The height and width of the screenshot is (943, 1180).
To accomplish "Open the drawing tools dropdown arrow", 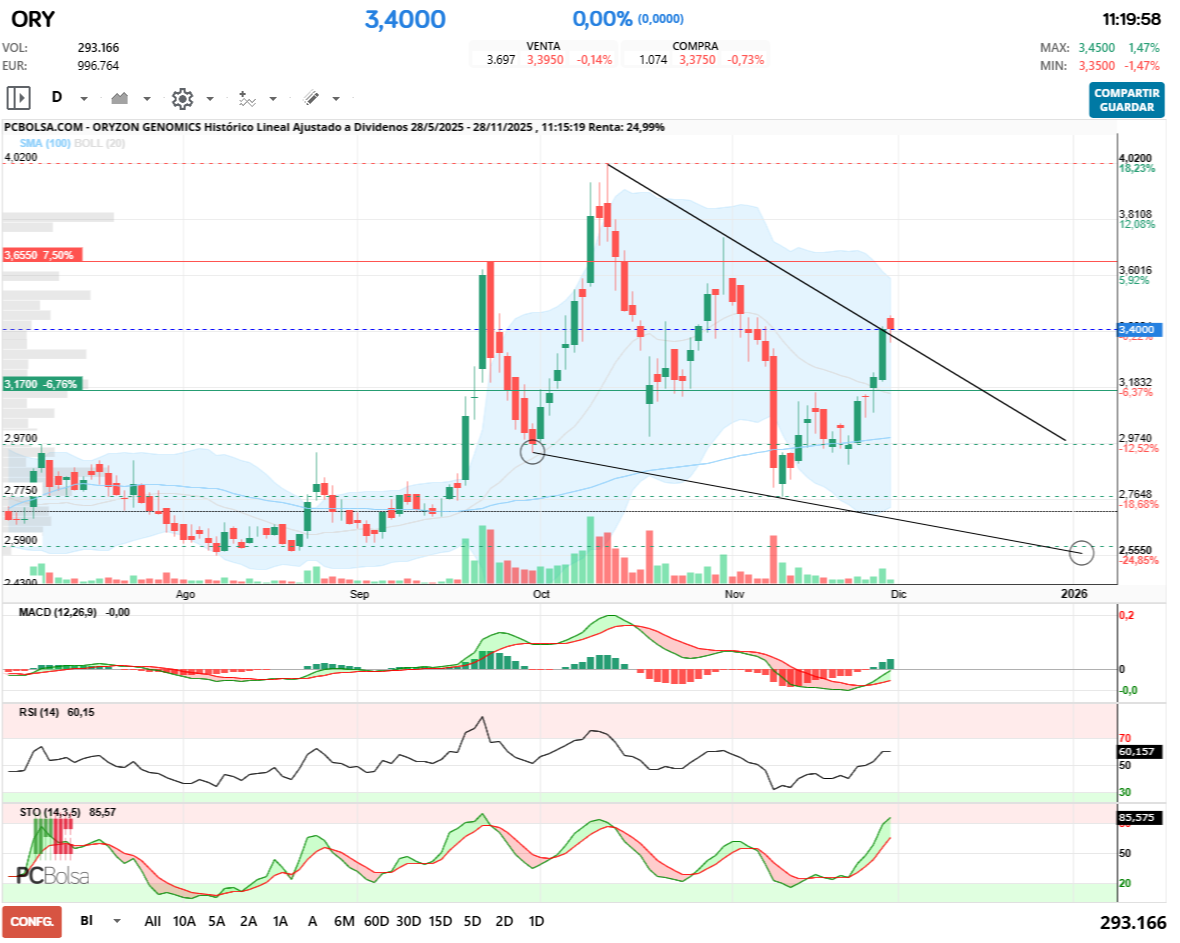I will click(x=335, y=99).
